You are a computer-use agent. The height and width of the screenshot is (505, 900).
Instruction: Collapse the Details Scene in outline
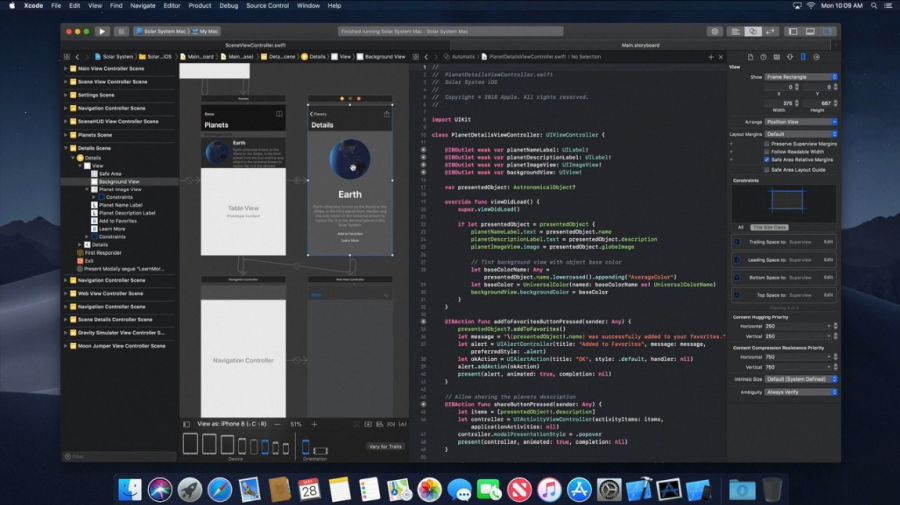click(x=66, y=148)
